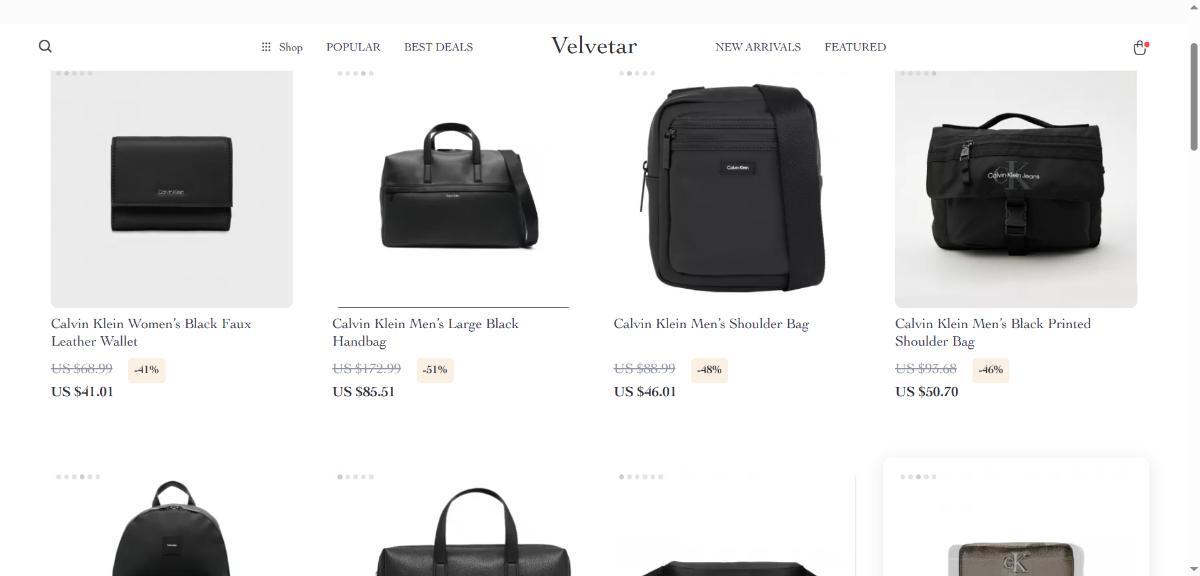Open the search magnifier icon
This screenshot has width=1200, height=576.
coord(45,46)
